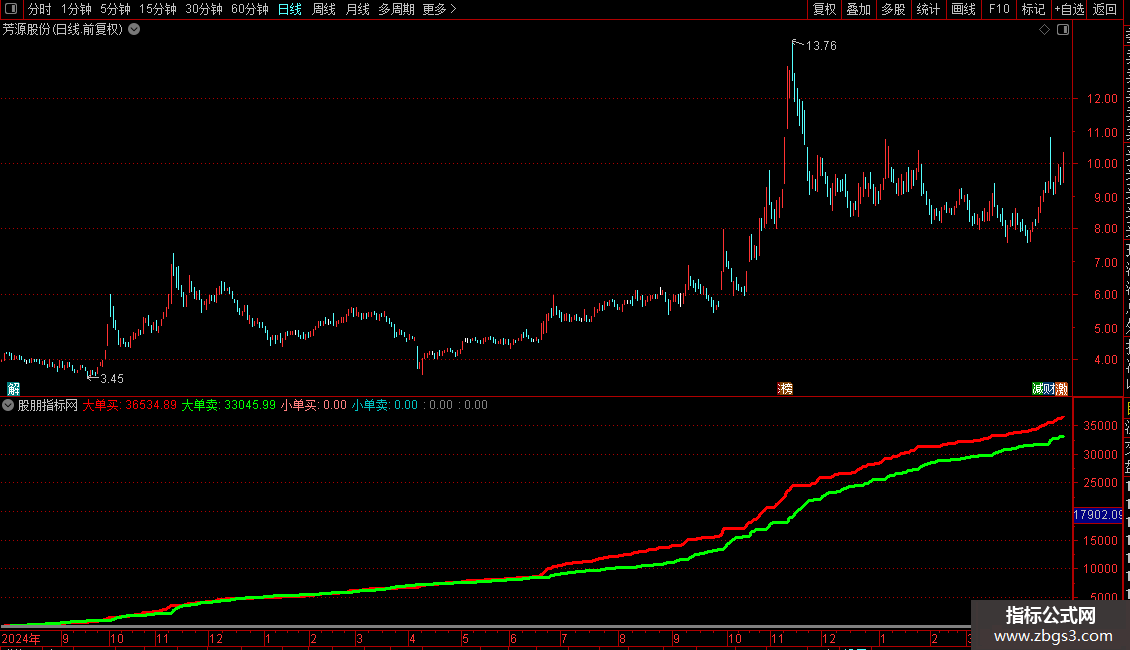Select the 15分钟 period tab
The width and height of the screenshot is (1130, 650).
pyautogui.click(x=158, y=9)
